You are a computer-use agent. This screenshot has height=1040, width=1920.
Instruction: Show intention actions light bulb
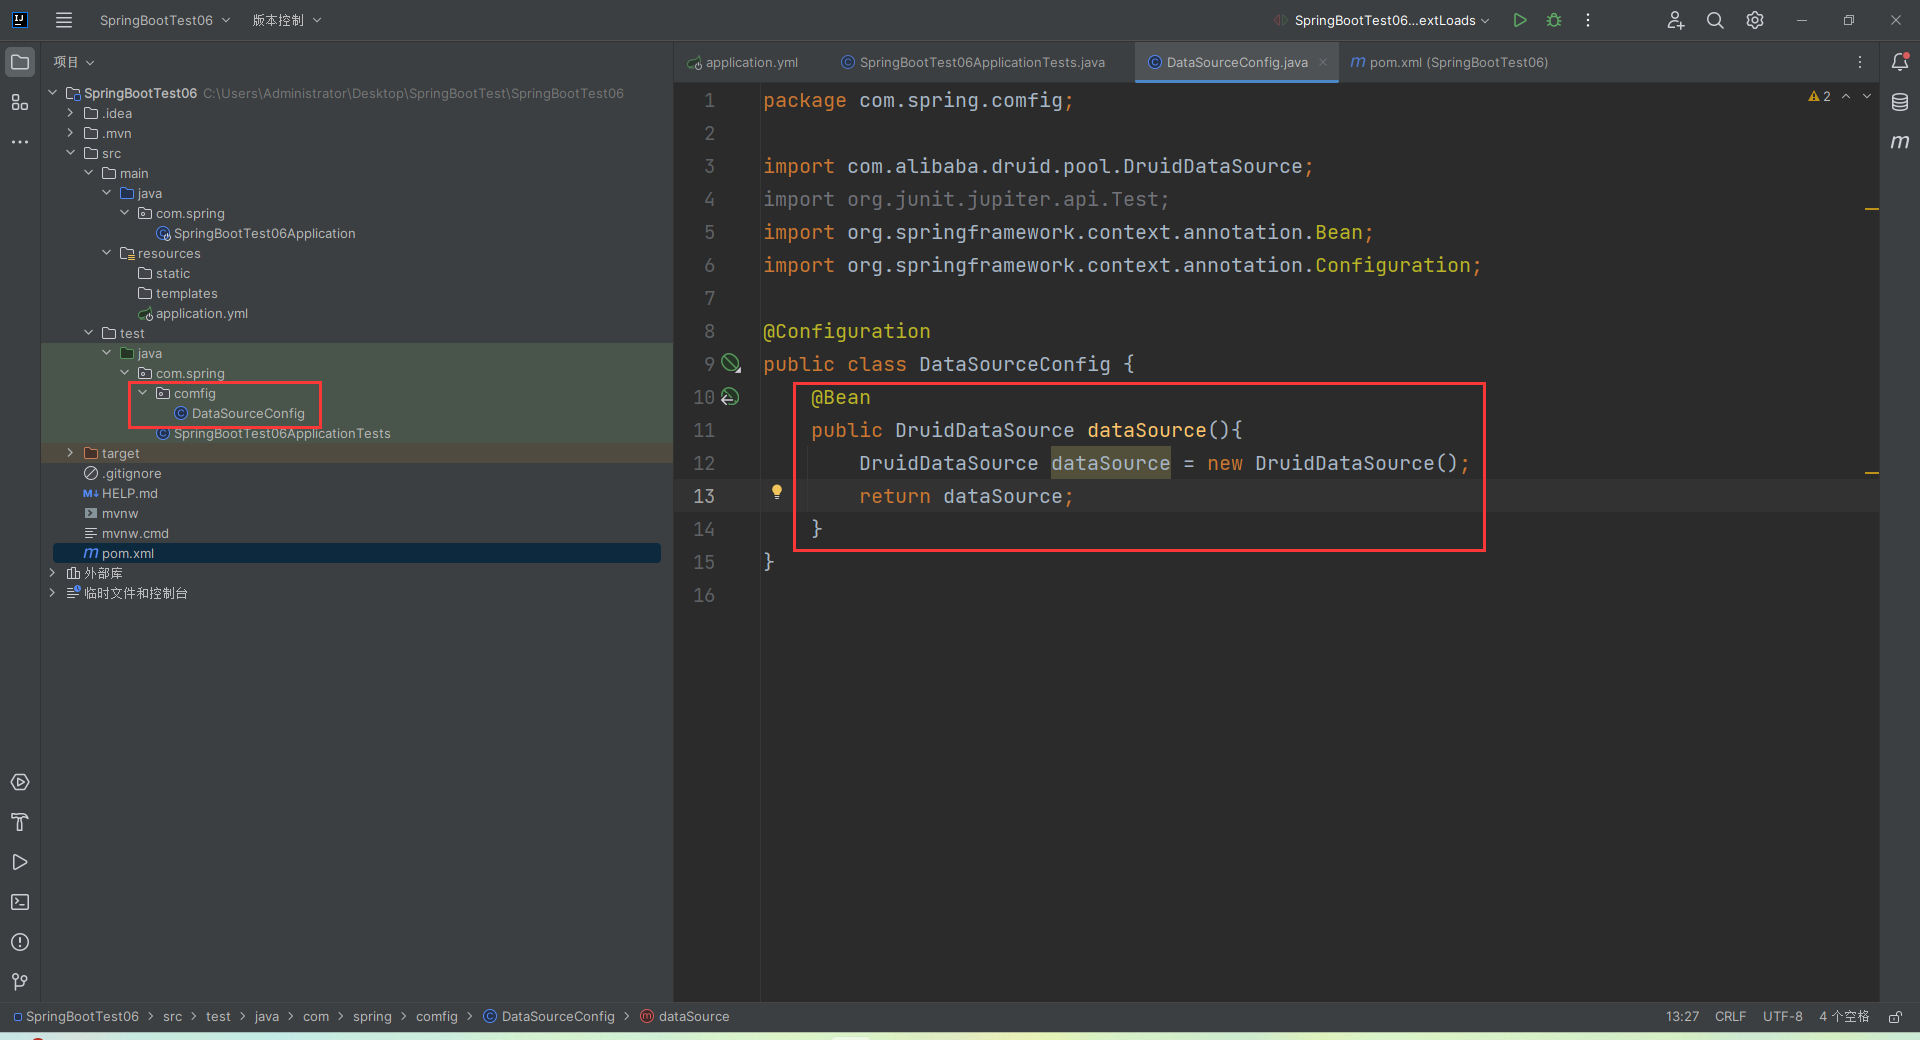(777, 492)
